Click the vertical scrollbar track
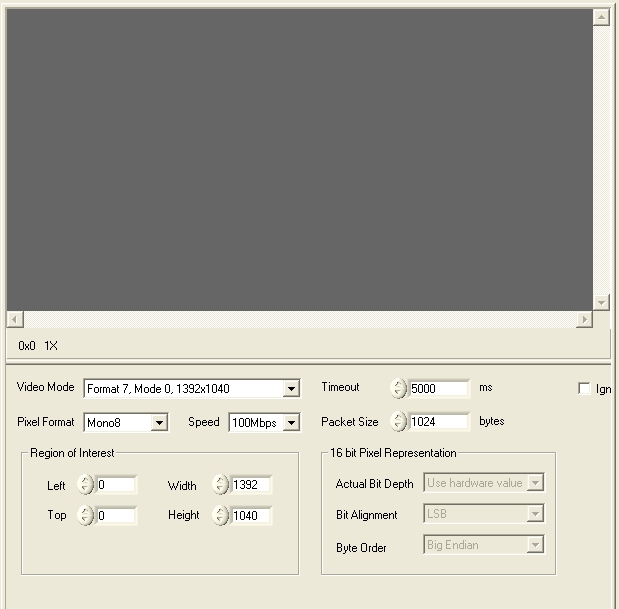 click(x=601, y=160)
